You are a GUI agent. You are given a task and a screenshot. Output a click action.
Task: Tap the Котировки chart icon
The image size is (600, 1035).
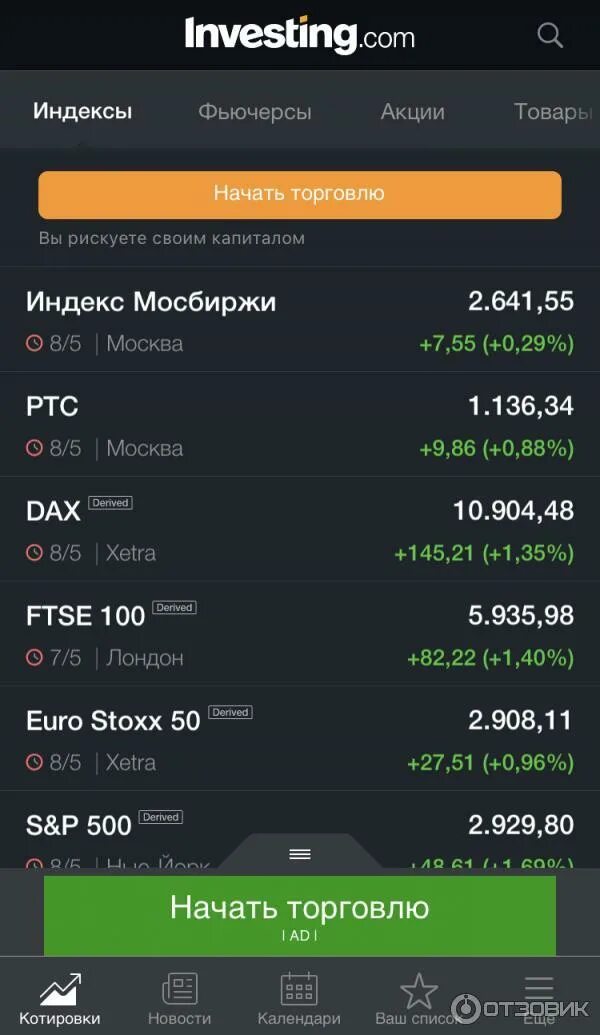[x=60, y=989]
